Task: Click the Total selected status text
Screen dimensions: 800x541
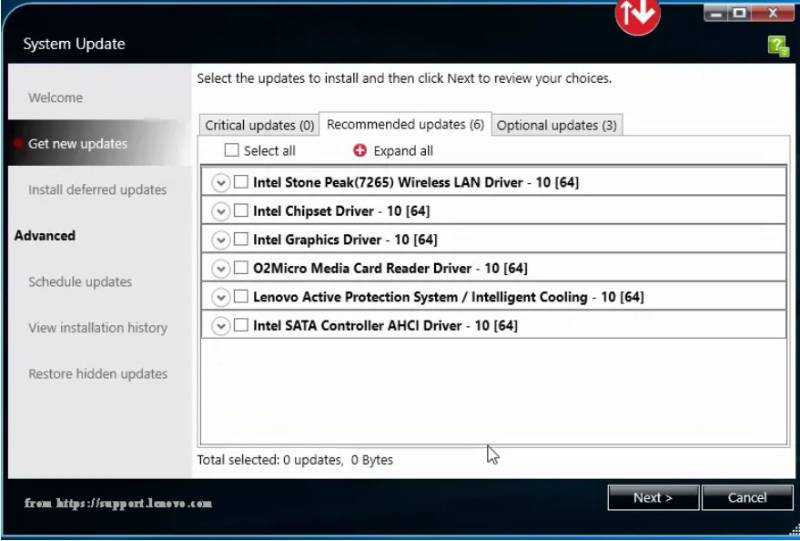Action: tap(295, 459)
